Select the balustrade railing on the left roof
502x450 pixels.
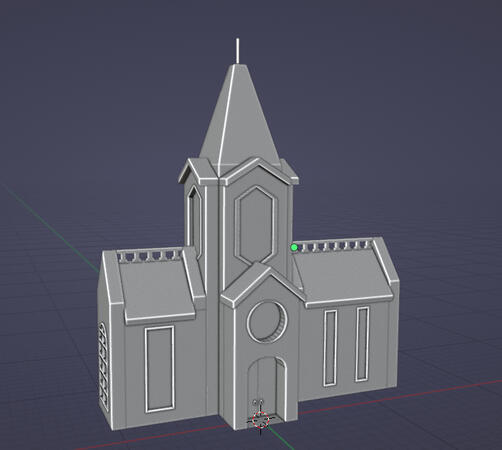coord(149,255)
